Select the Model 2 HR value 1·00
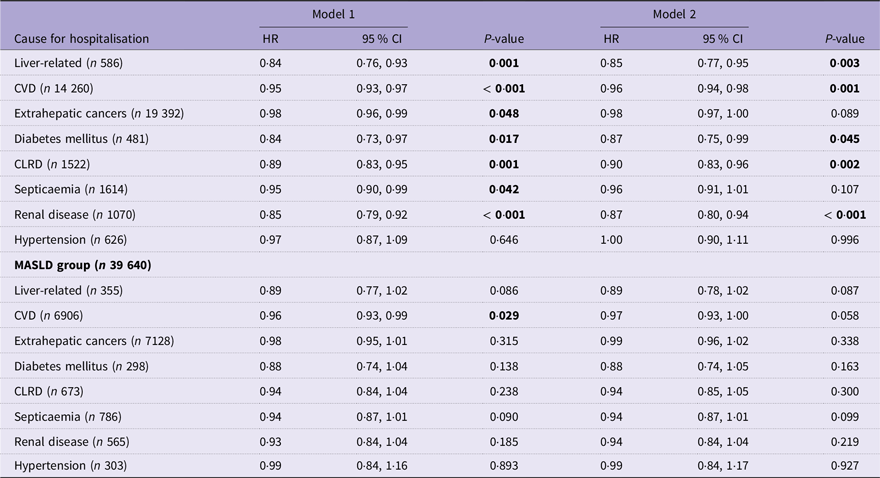Viewport: 880px width, 478px height. [x=611, y=240]
